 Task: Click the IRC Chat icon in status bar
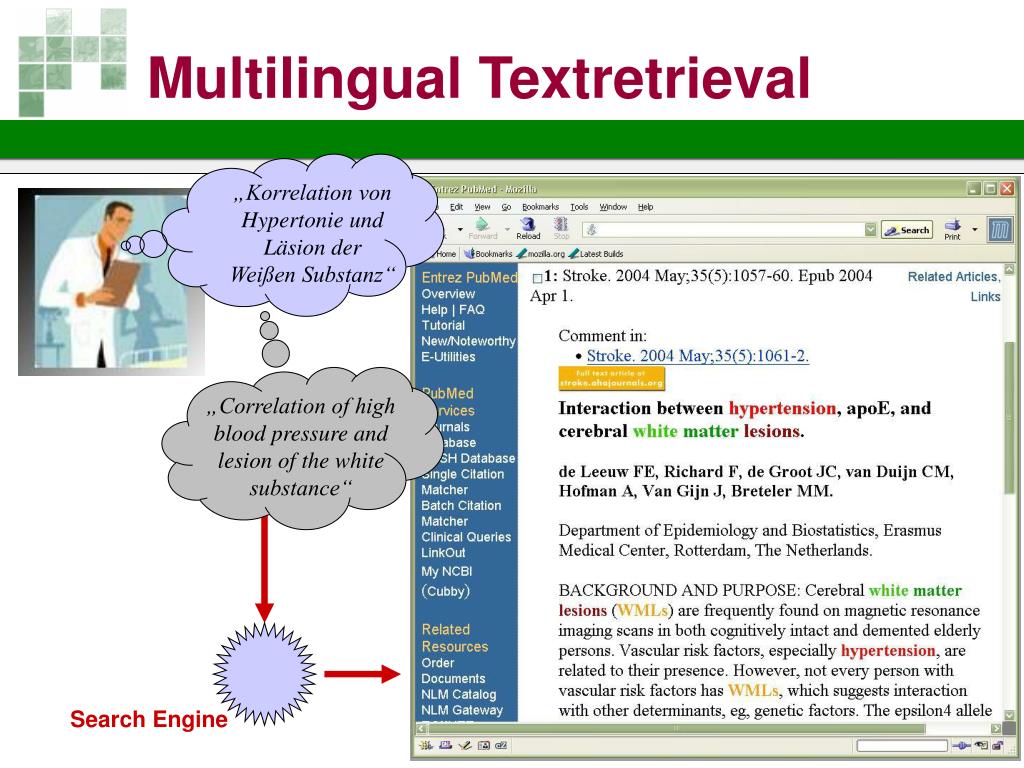click(501, 745)
